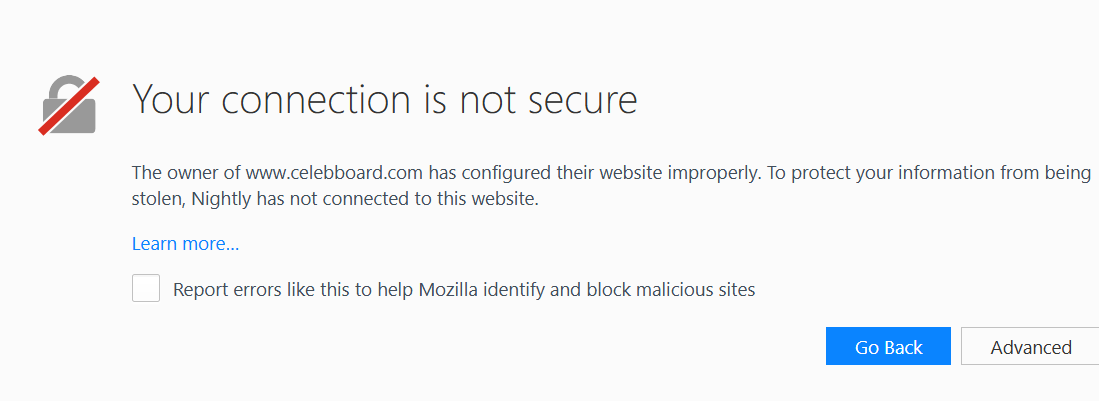Click the 'Your connection is not secure' heading

click(385, 100)
